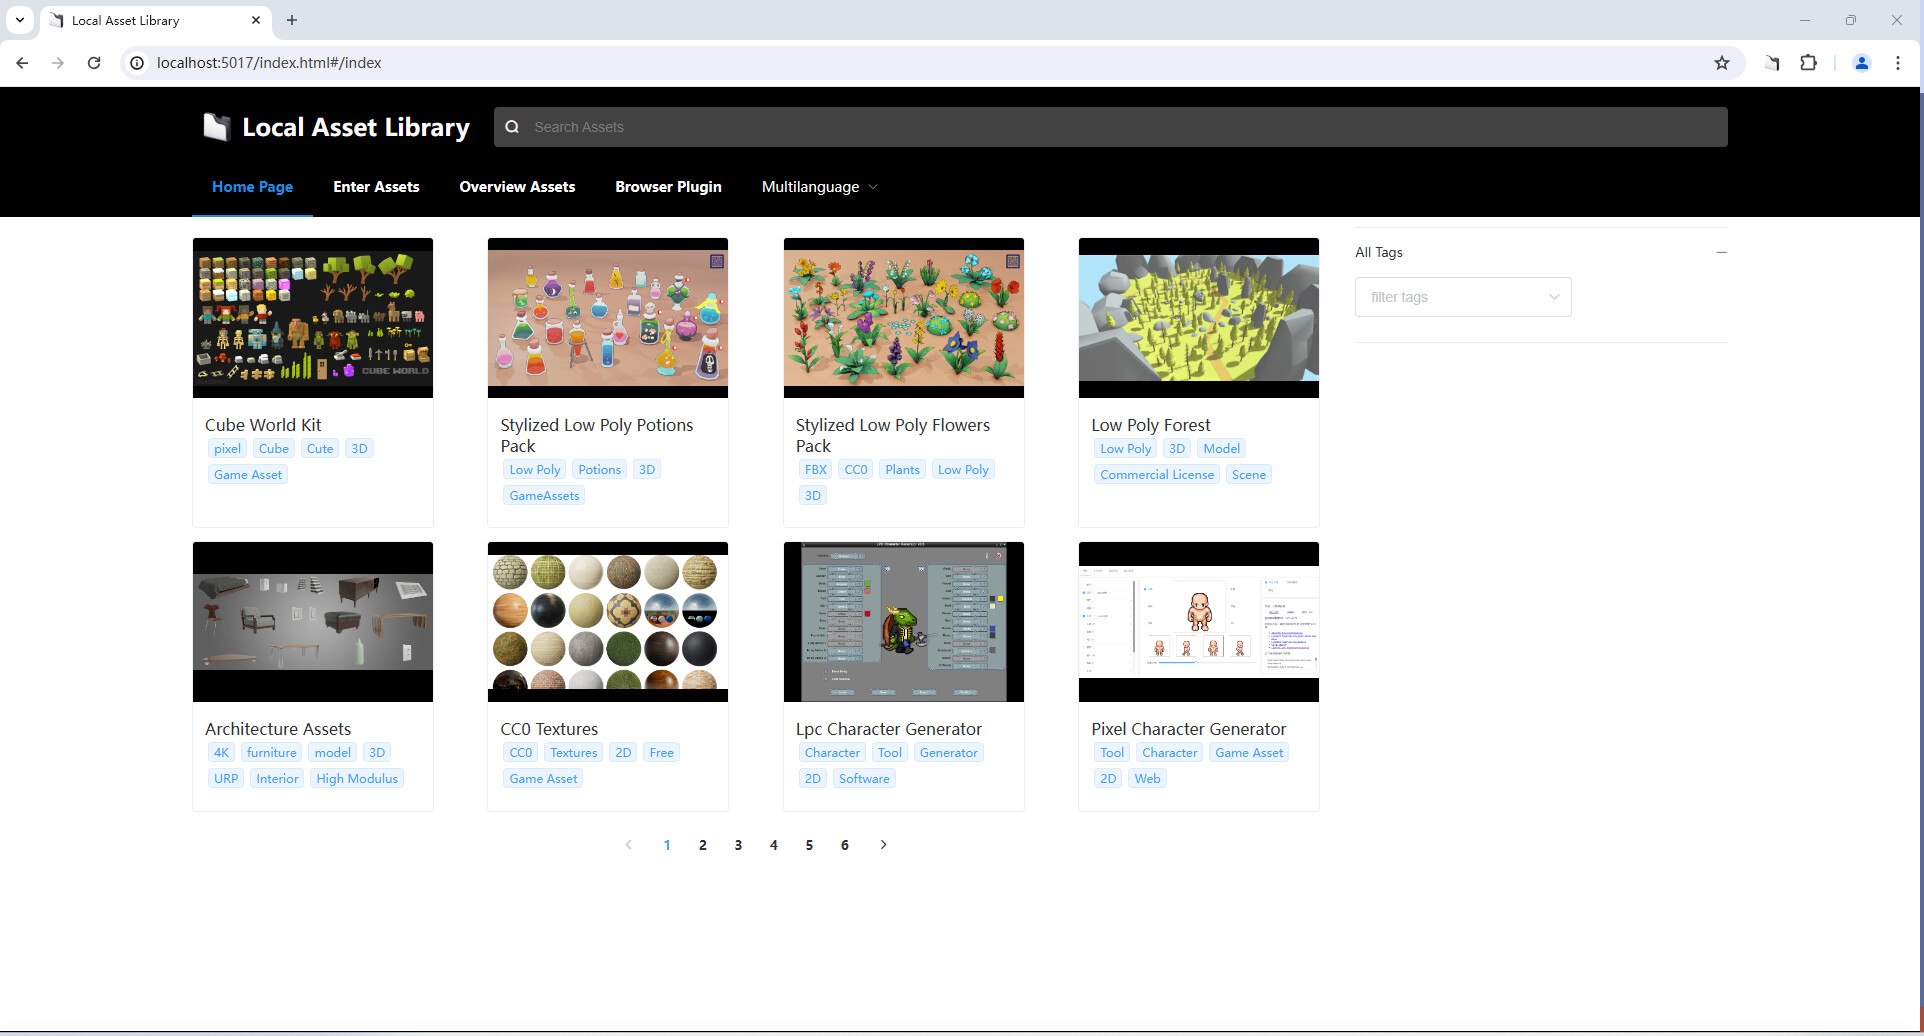
Task: Go to pagination page 4
Action: point(773,845)
